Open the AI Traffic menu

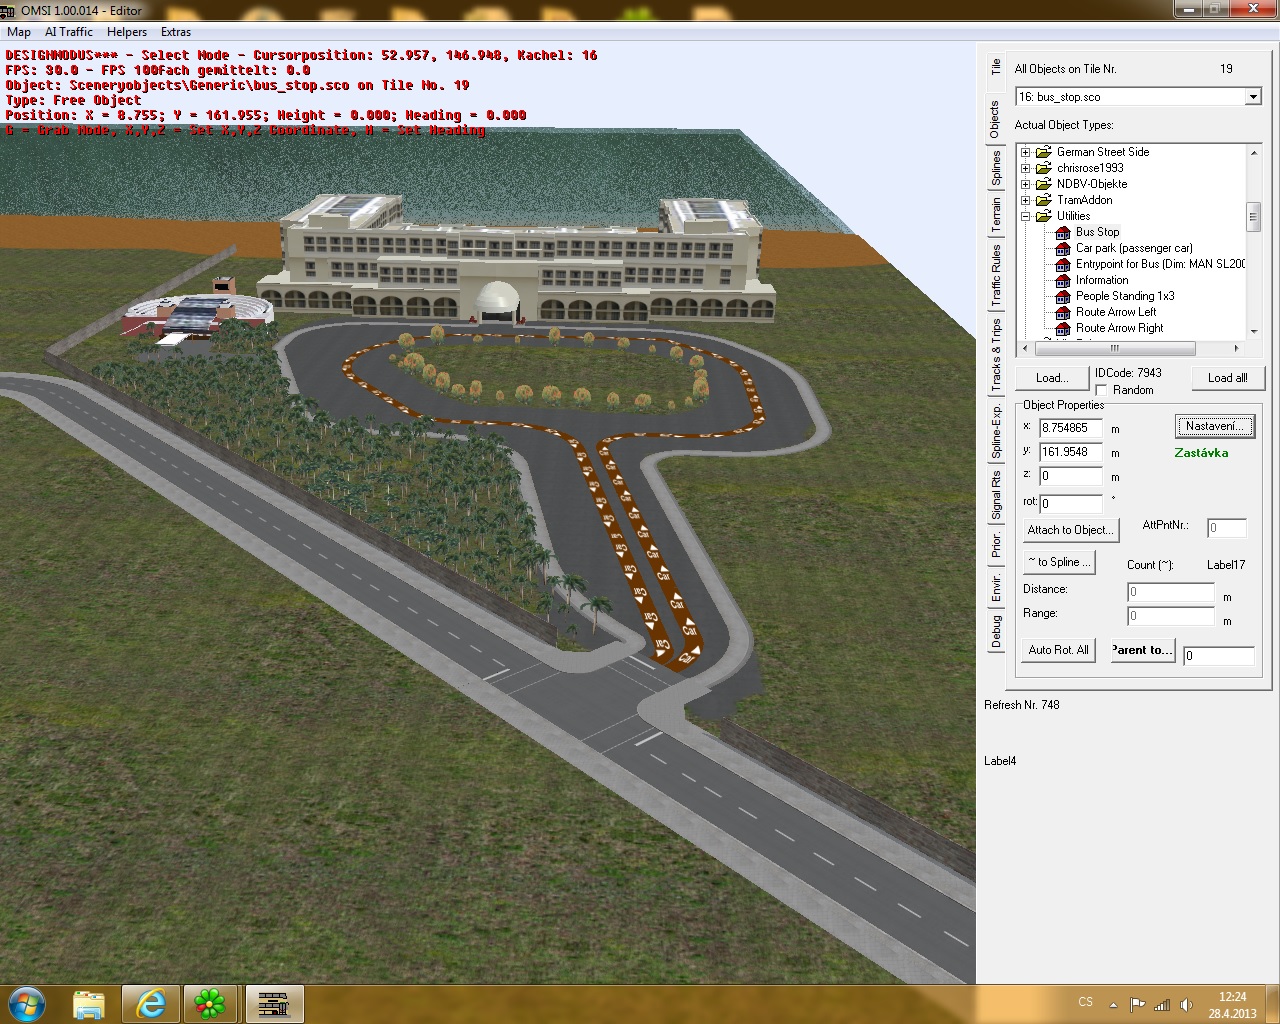click(69, 32)
